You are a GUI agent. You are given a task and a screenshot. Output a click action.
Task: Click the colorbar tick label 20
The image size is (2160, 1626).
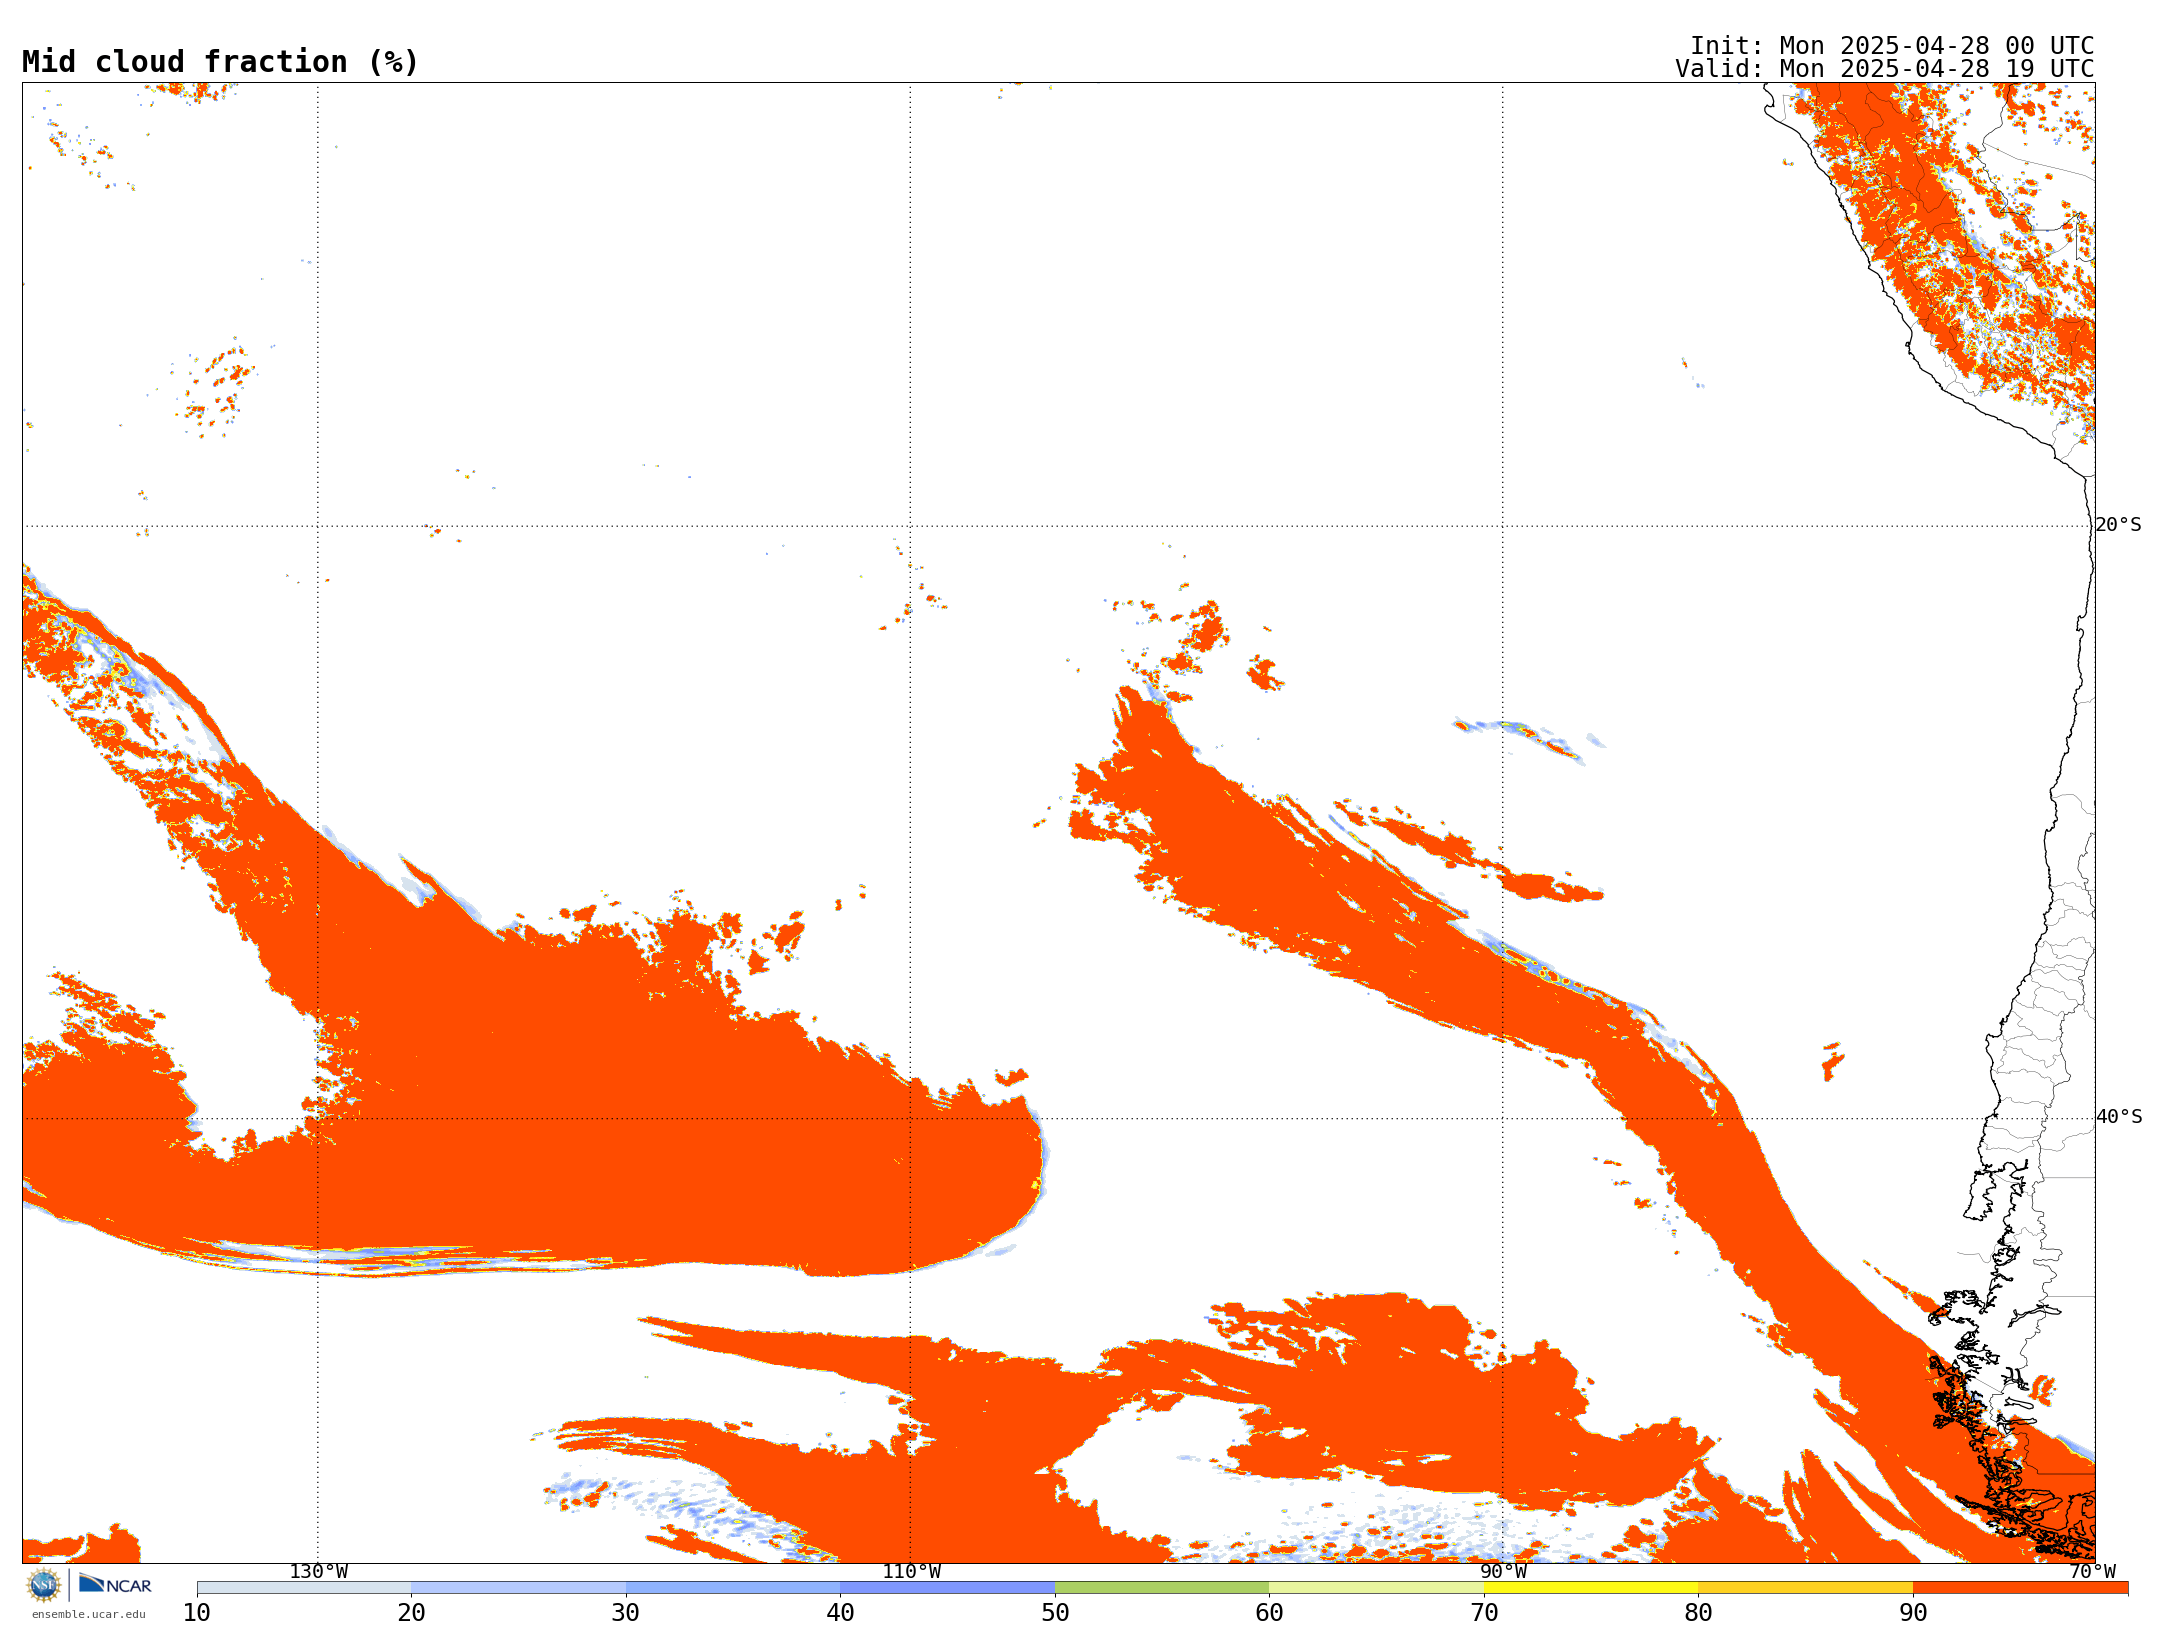411,1612
